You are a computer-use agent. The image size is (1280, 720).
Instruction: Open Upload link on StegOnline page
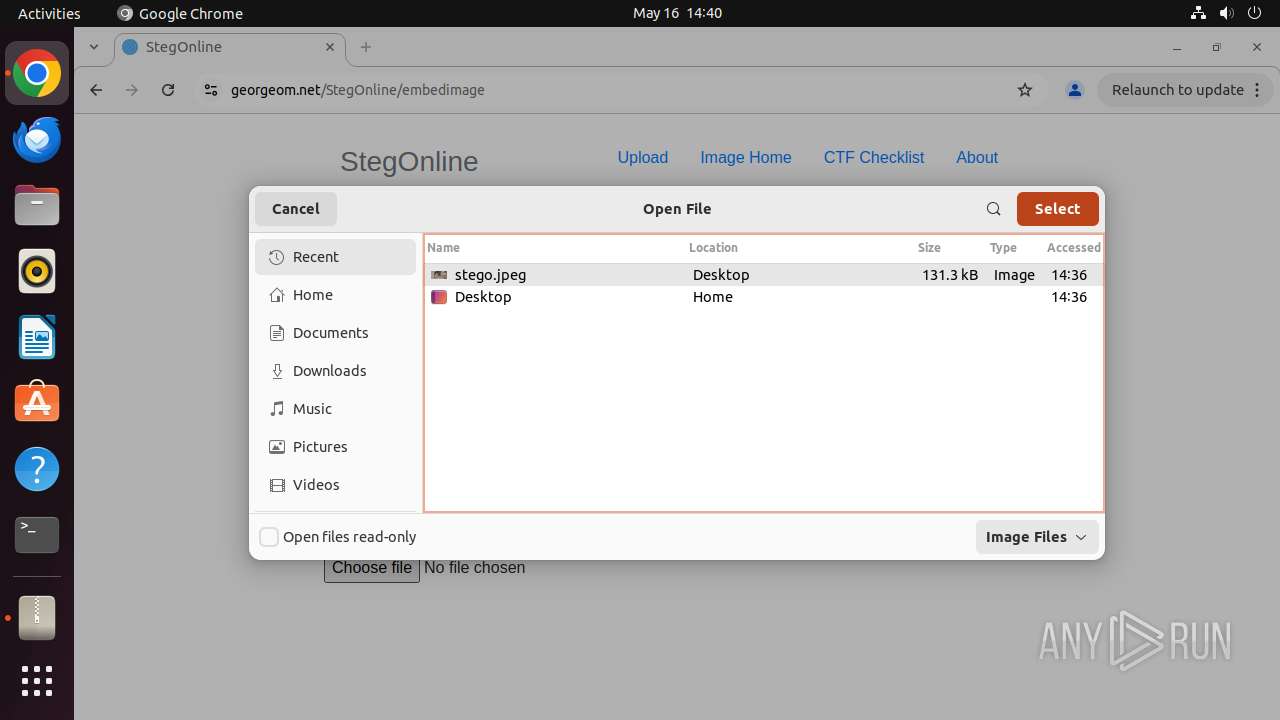point(643,158)
